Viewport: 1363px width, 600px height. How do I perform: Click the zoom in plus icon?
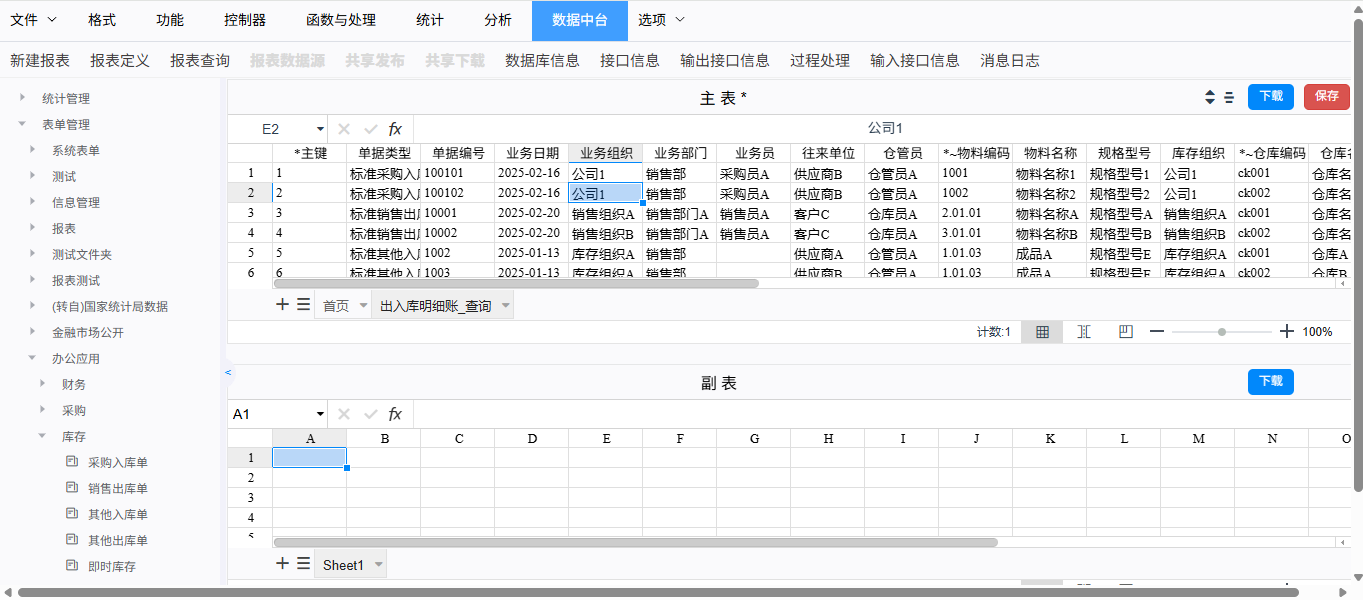point(1287,332)
